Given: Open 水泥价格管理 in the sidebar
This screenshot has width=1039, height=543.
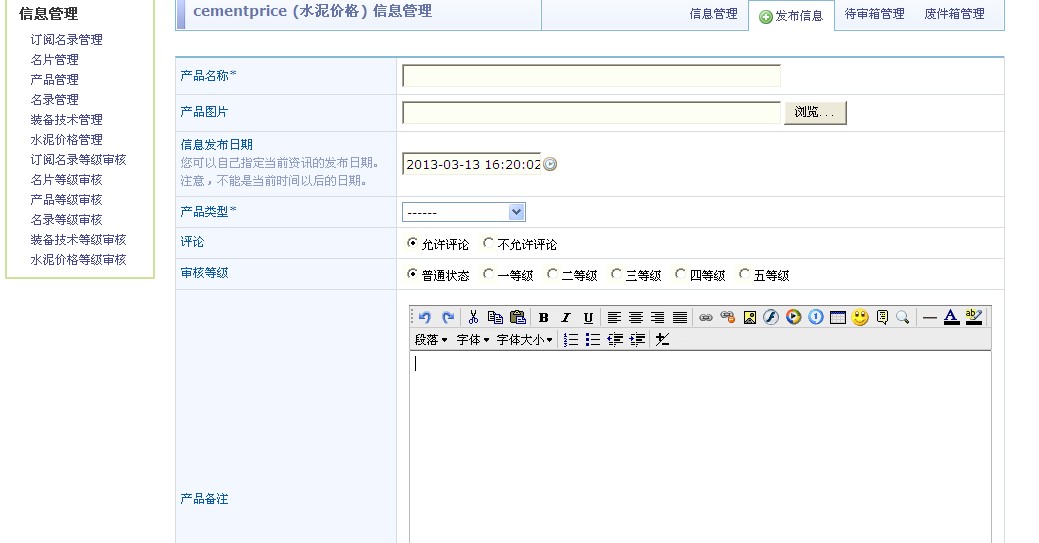Looking at the screenshot, I should pos(66,139).
